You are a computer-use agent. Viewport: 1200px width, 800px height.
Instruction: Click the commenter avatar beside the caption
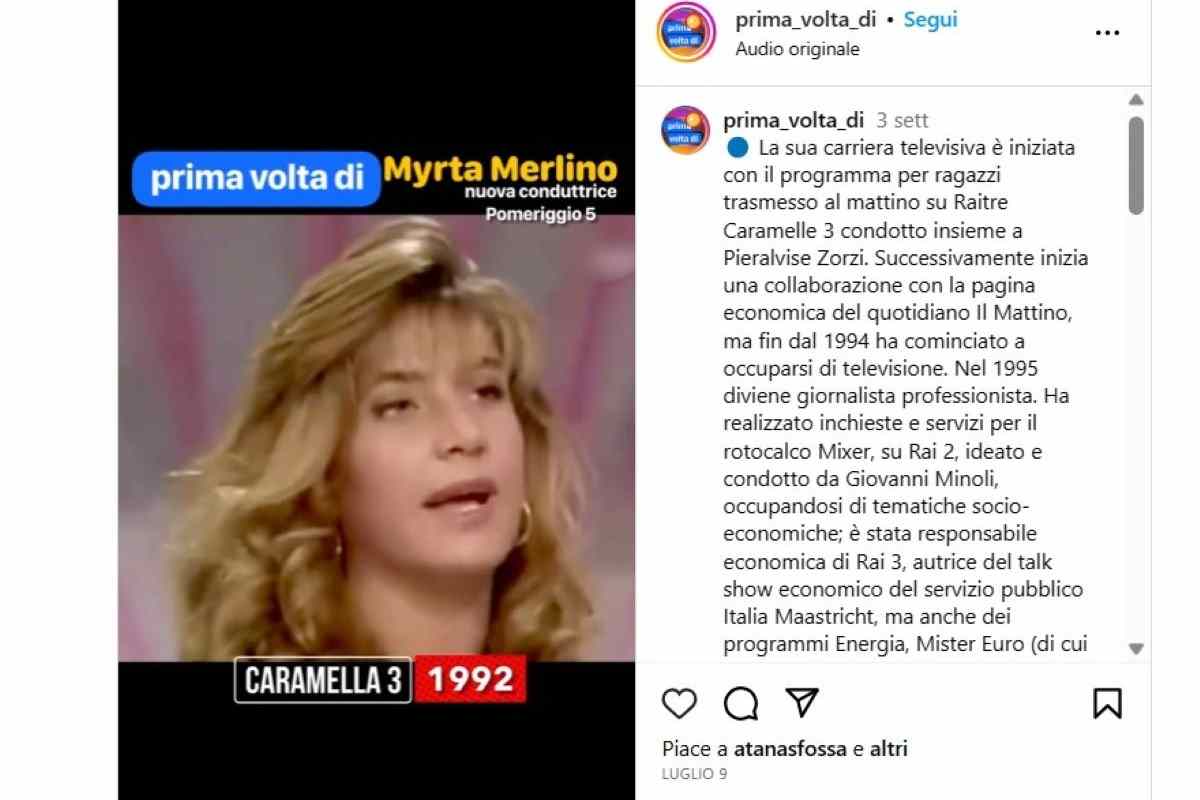[686, 130]
